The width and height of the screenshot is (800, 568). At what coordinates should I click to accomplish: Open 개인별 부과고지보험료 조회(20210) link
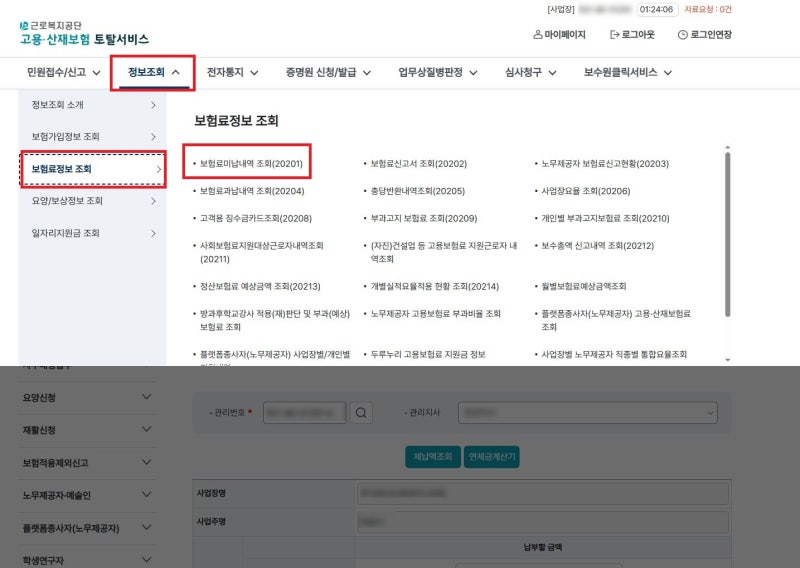605,218
